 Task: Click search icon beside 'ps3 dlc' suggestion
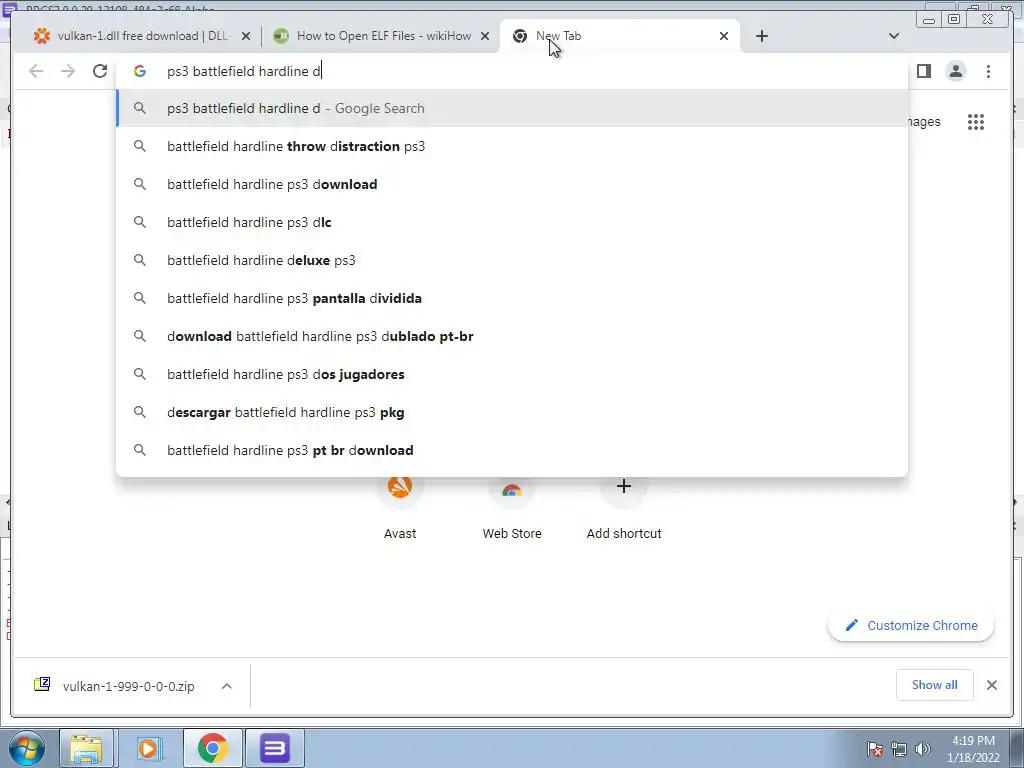tap(140, 222)
